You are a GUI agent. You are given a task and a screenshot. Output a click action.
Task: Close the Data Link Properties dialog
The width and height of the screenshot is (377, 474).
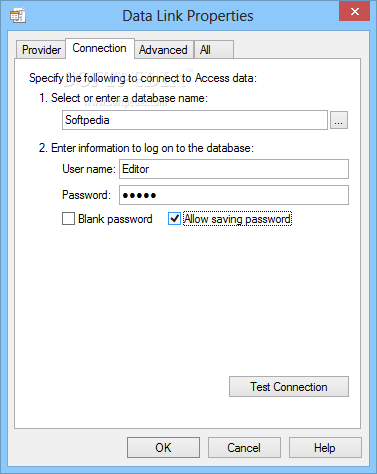(x=355, y=12)
